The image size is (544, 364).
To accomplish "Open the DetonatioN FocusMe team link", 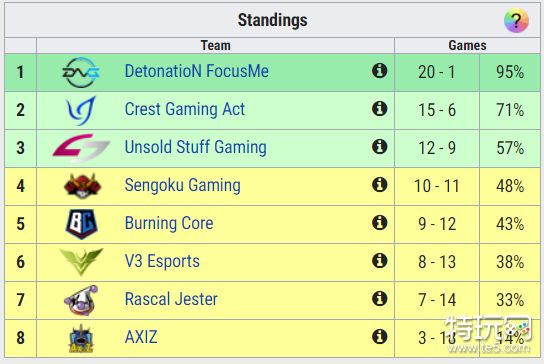I will click(x=196, y=71).
